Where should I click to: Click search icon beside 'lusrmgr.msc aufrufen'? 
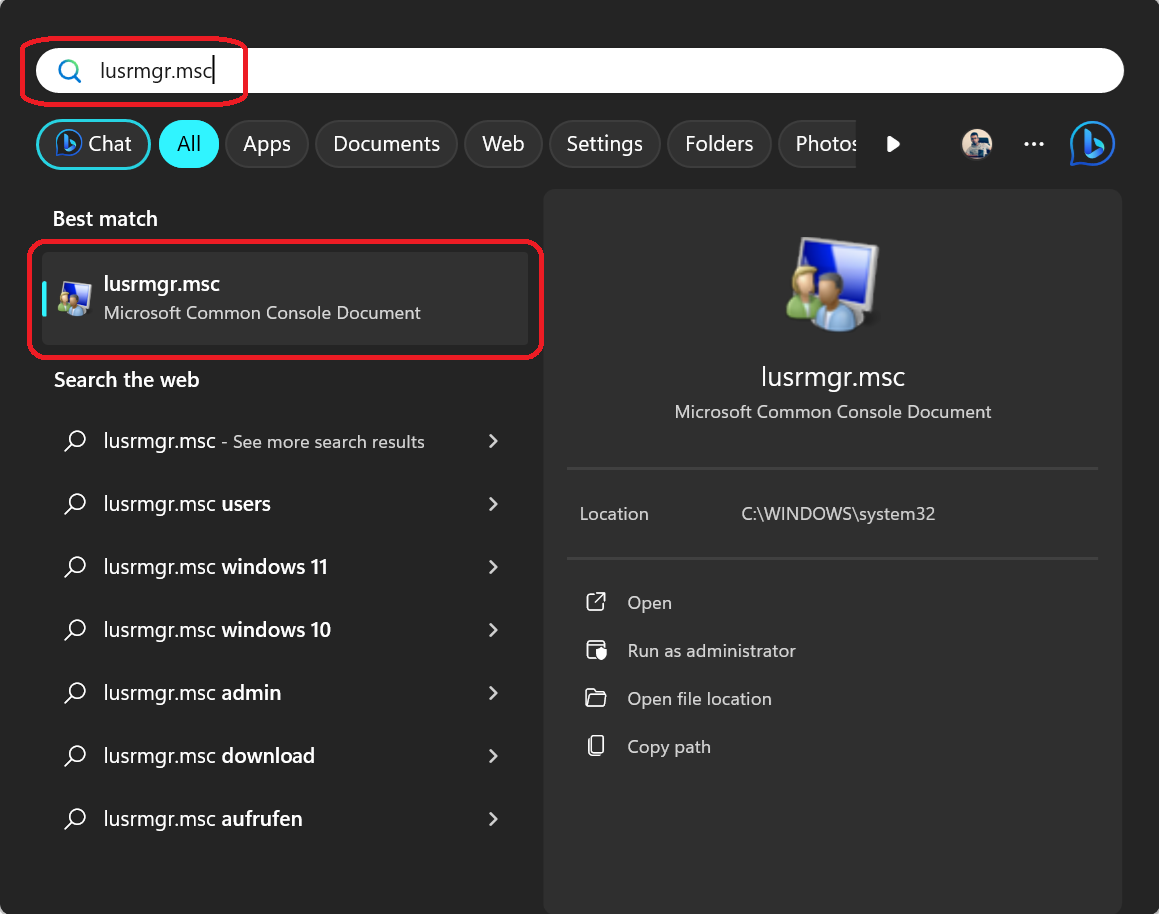pos(75,819)
